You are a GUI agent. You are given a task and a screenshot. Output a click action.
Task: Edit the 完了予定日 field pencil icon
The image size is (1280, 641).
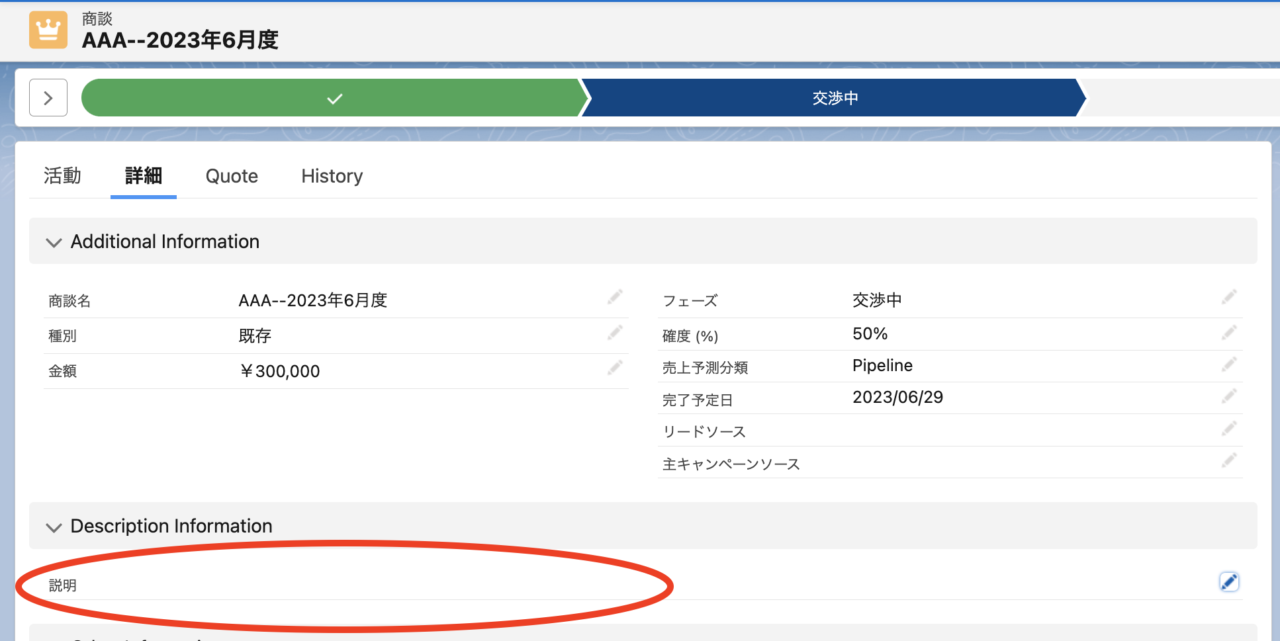click(x=1229, y=396)
